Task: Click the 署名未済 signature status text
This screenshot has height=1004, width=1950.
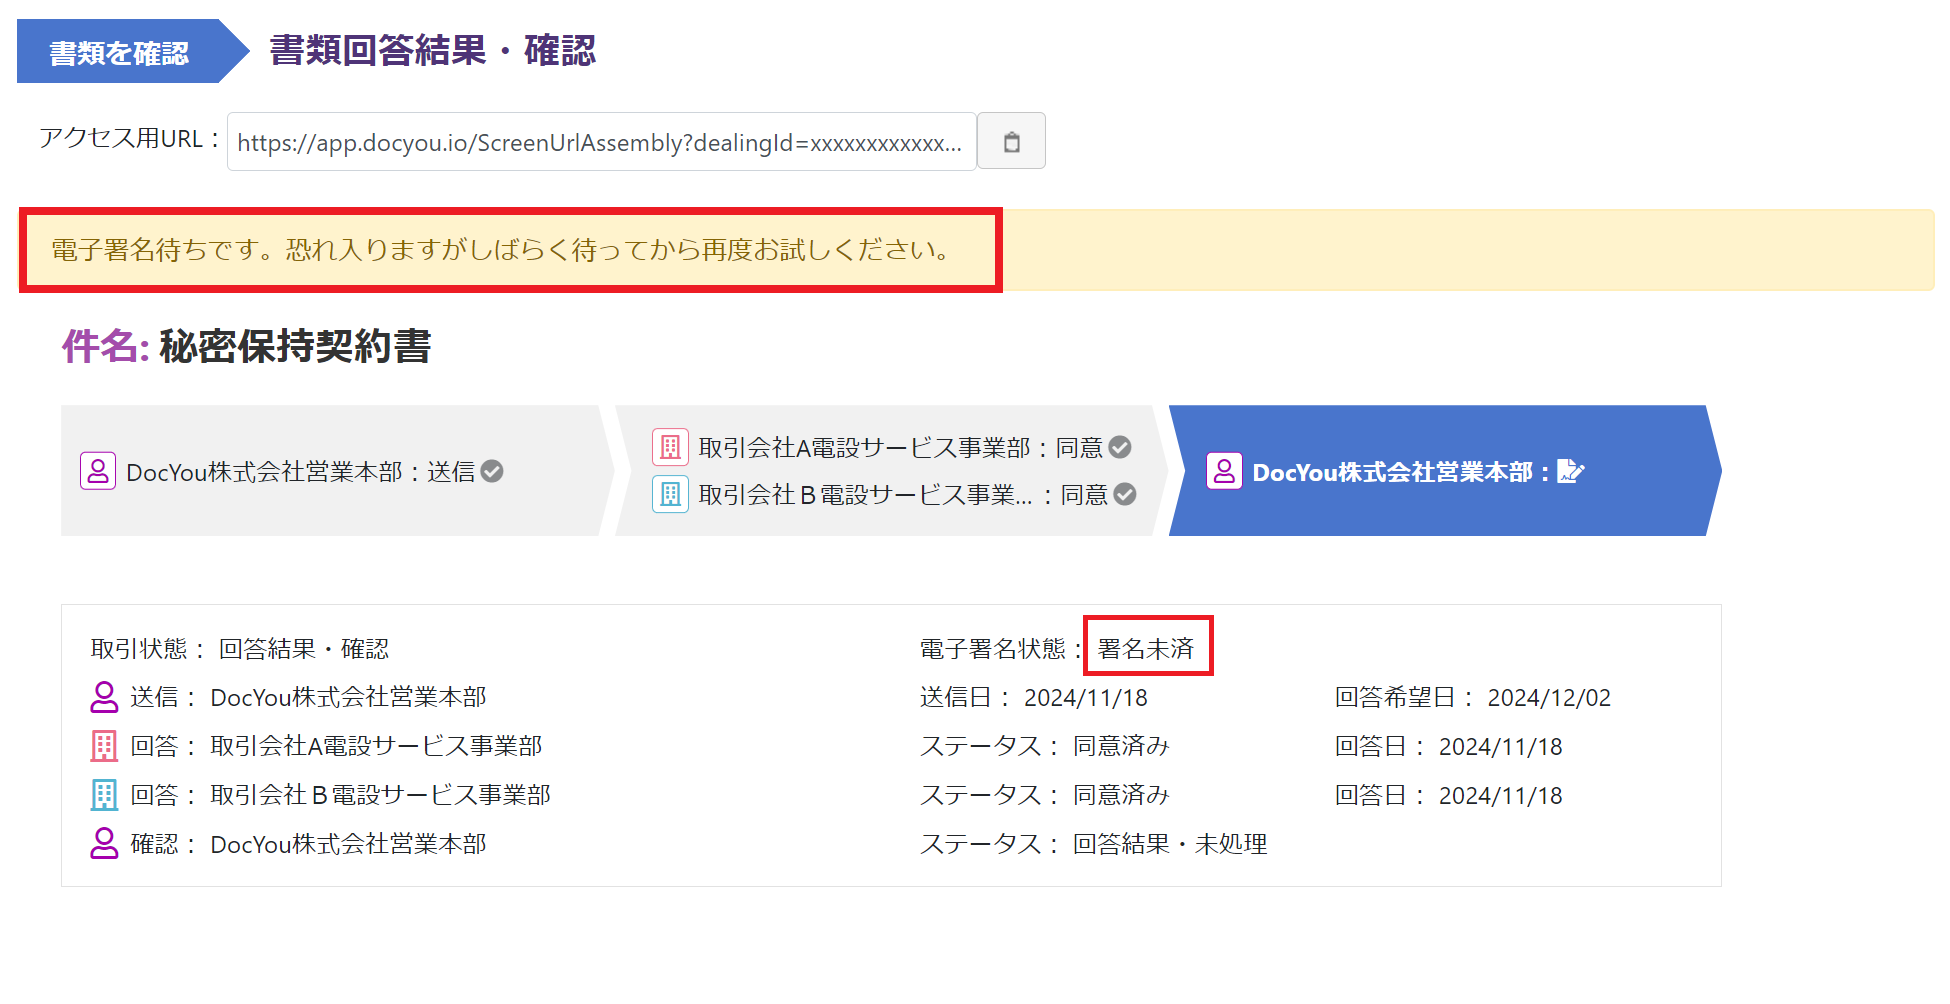Action: pyautogui.click(x=1146, y=649)
